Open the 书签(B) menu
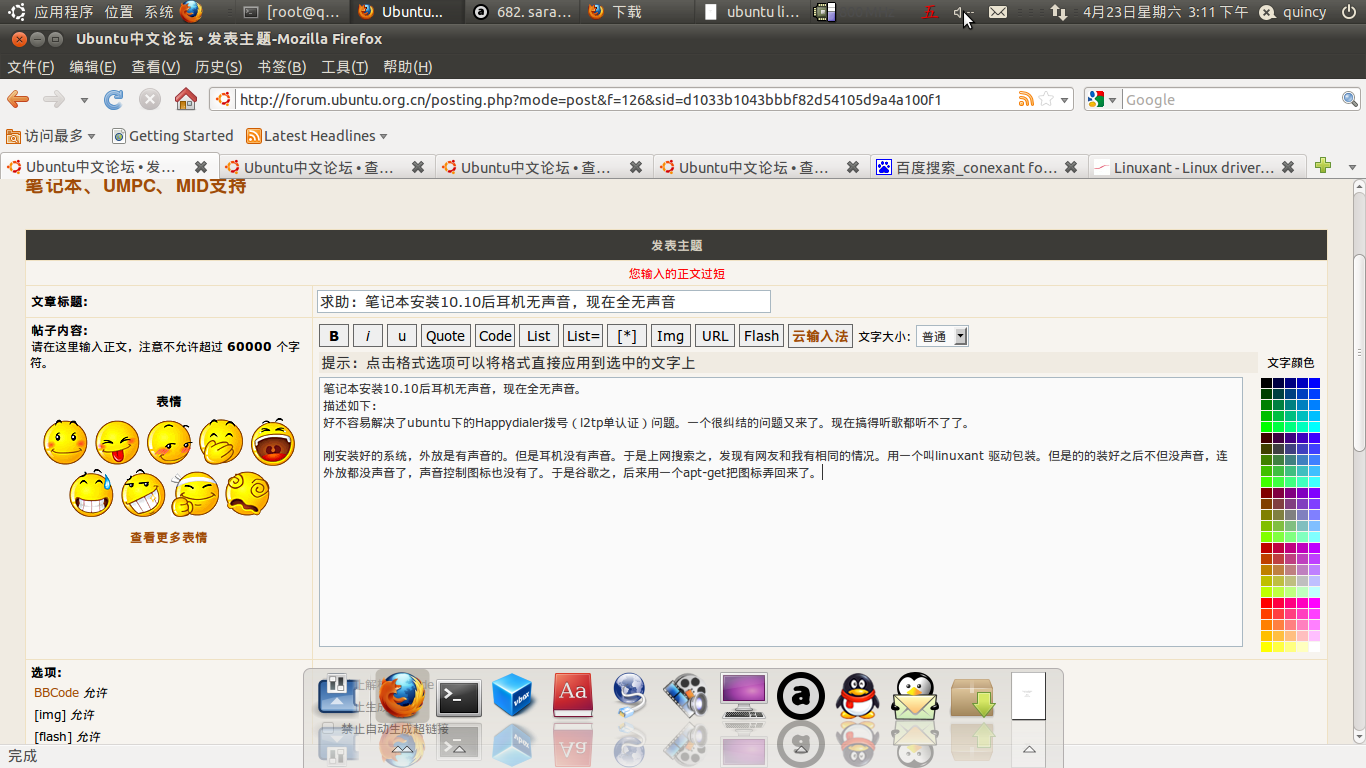The height and width of the screenshot is (768, 1366). pyautogui.click(x=282, y=67)
